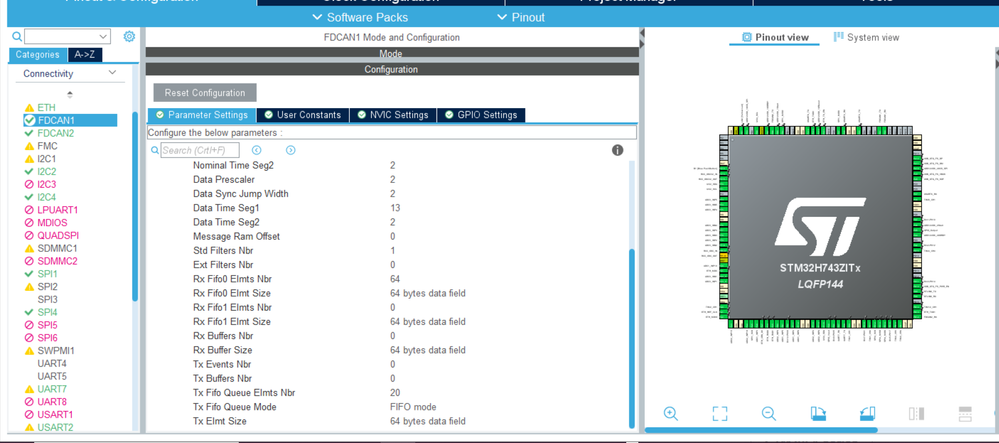Screen dimensions: 999x443
Task: Collapse the Configuration section bar
Action: 392,69
